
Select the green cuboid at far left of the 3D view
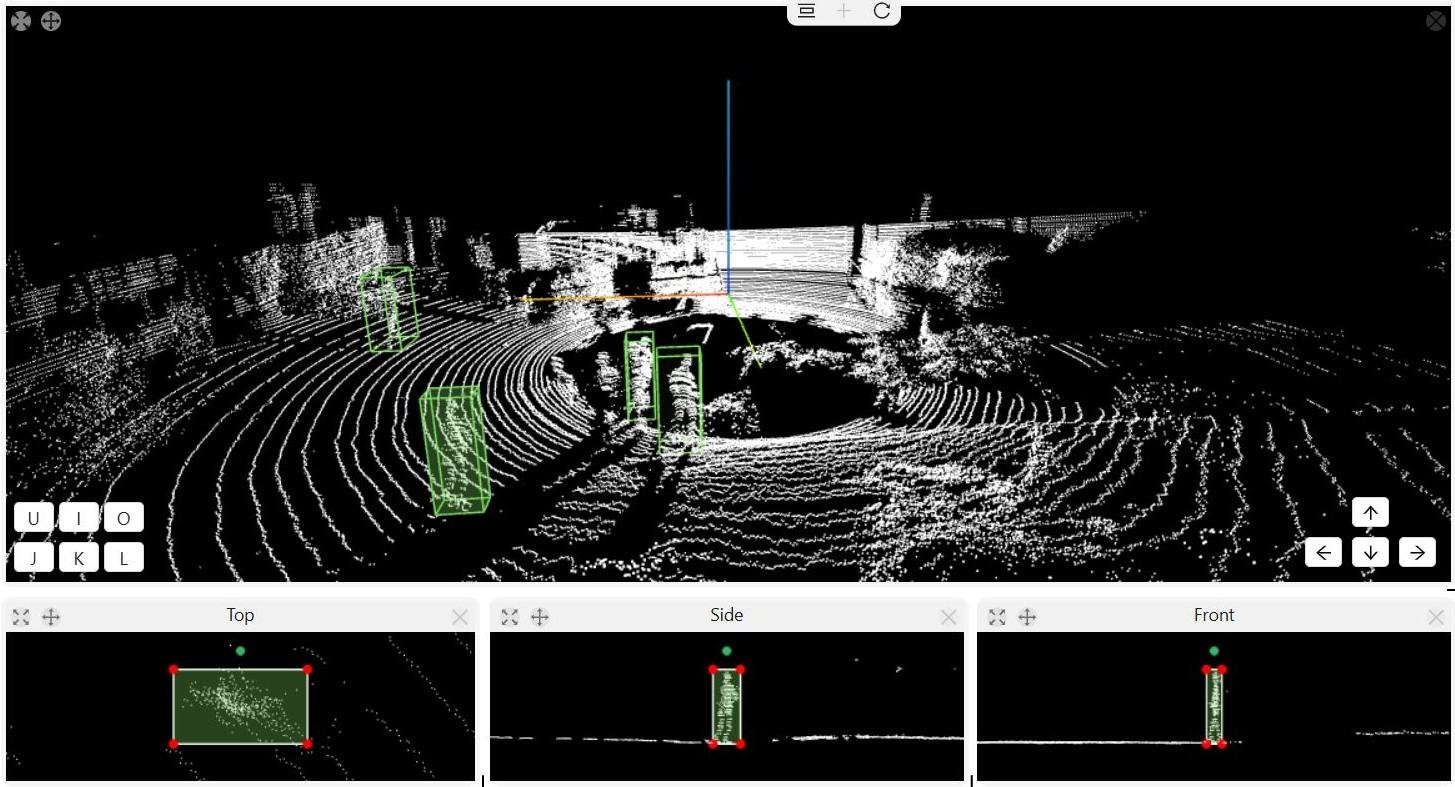pyautogui.click(x=388, y=309)
